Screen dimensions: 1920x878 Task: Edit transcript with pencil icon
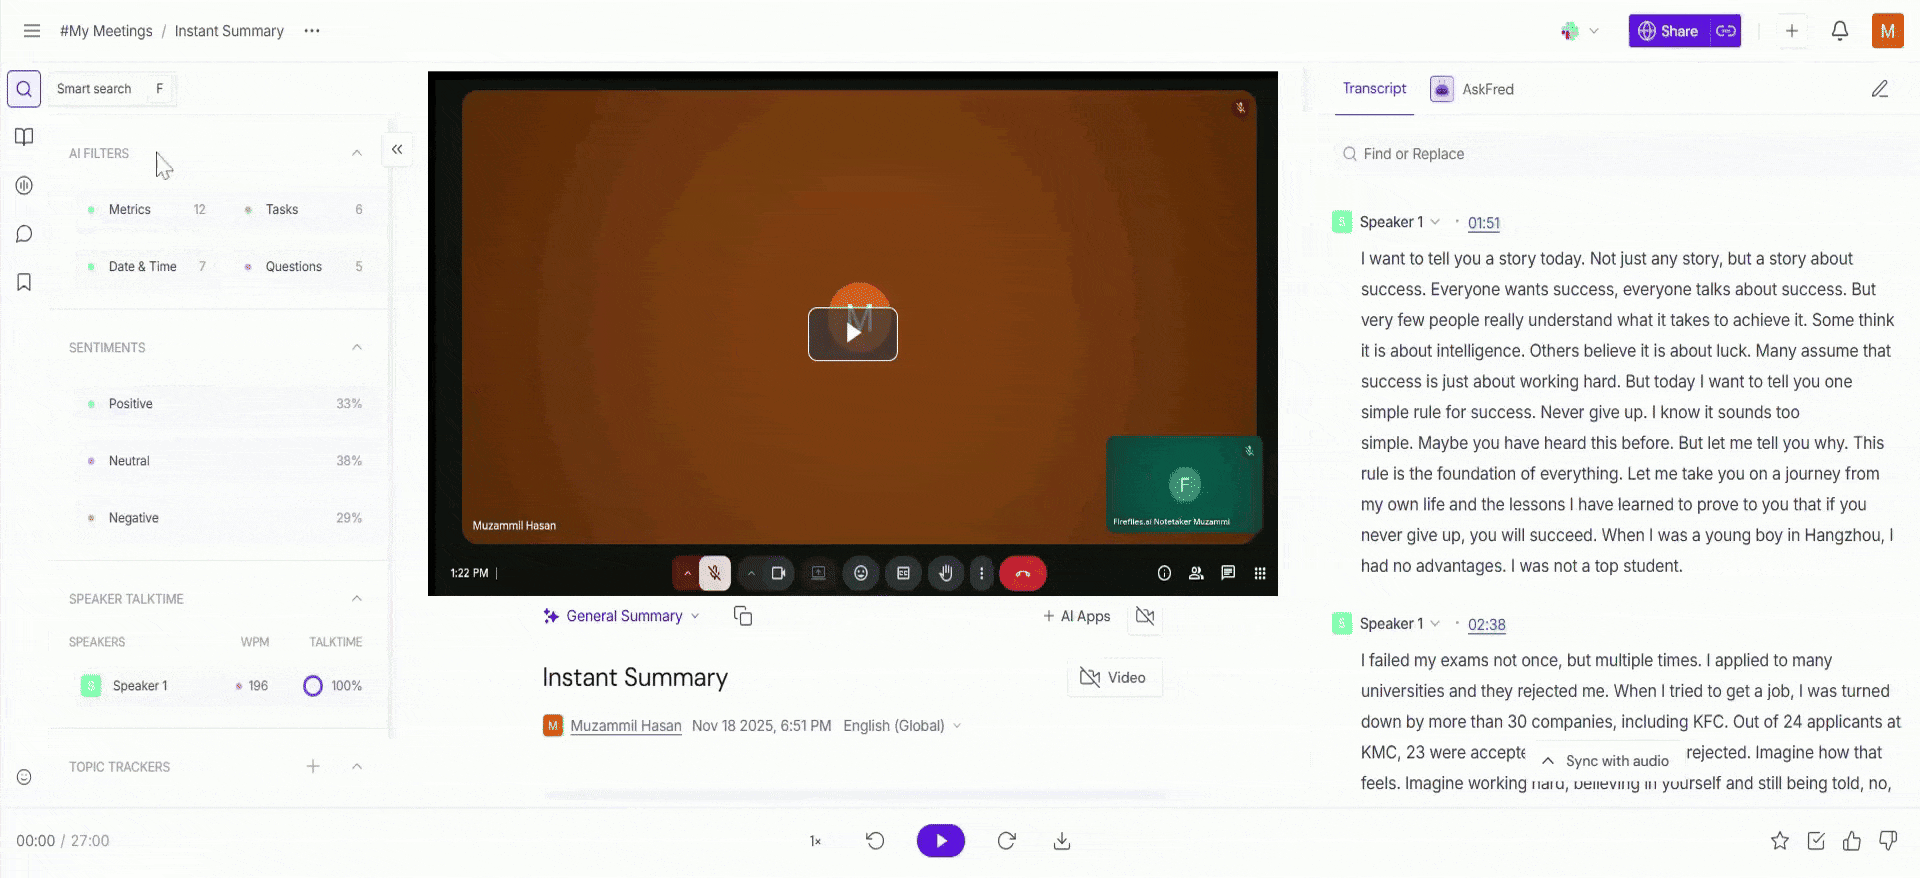point(1880,89)
